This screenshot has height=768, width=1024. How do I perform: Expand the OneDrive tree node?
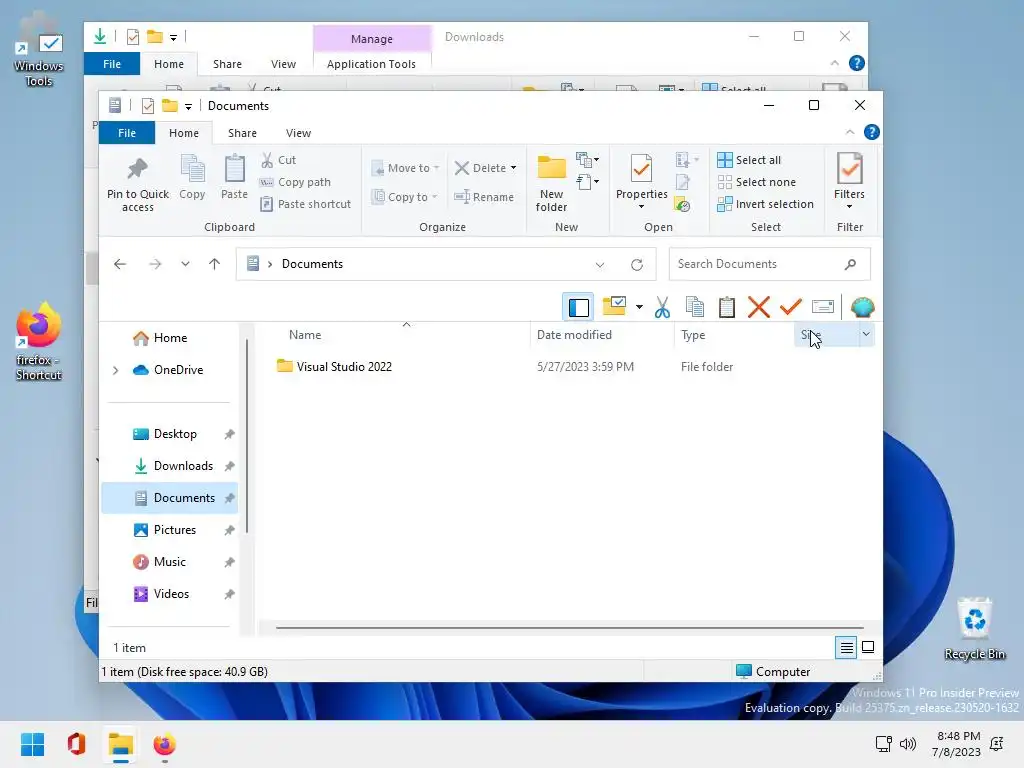(x=116, y=370)
